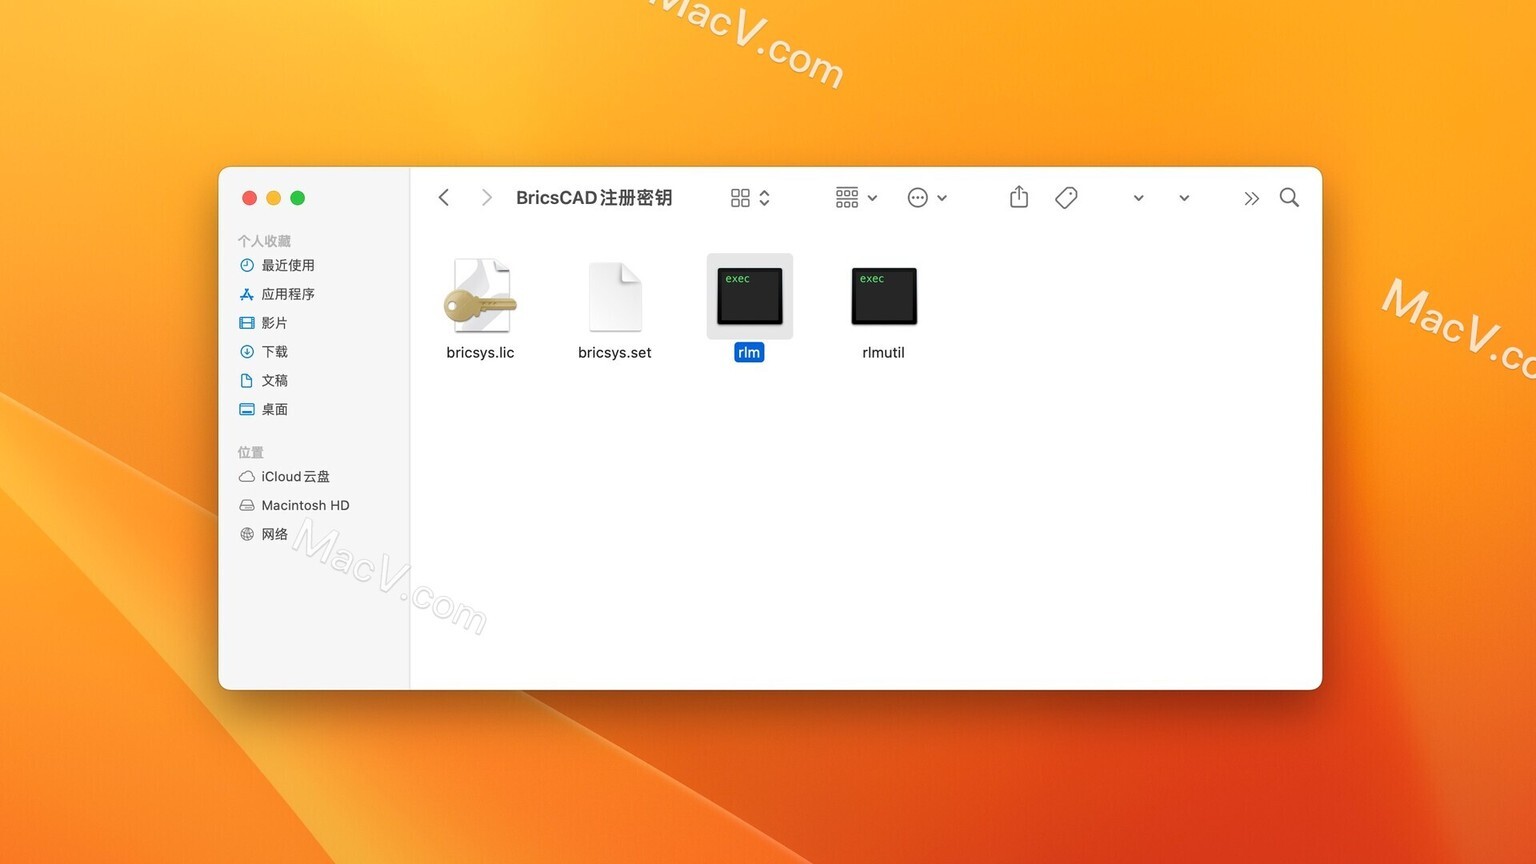Screen dimensions: 1536x864
Task: Click the bricsys.set file name
Action: (615, 352)
